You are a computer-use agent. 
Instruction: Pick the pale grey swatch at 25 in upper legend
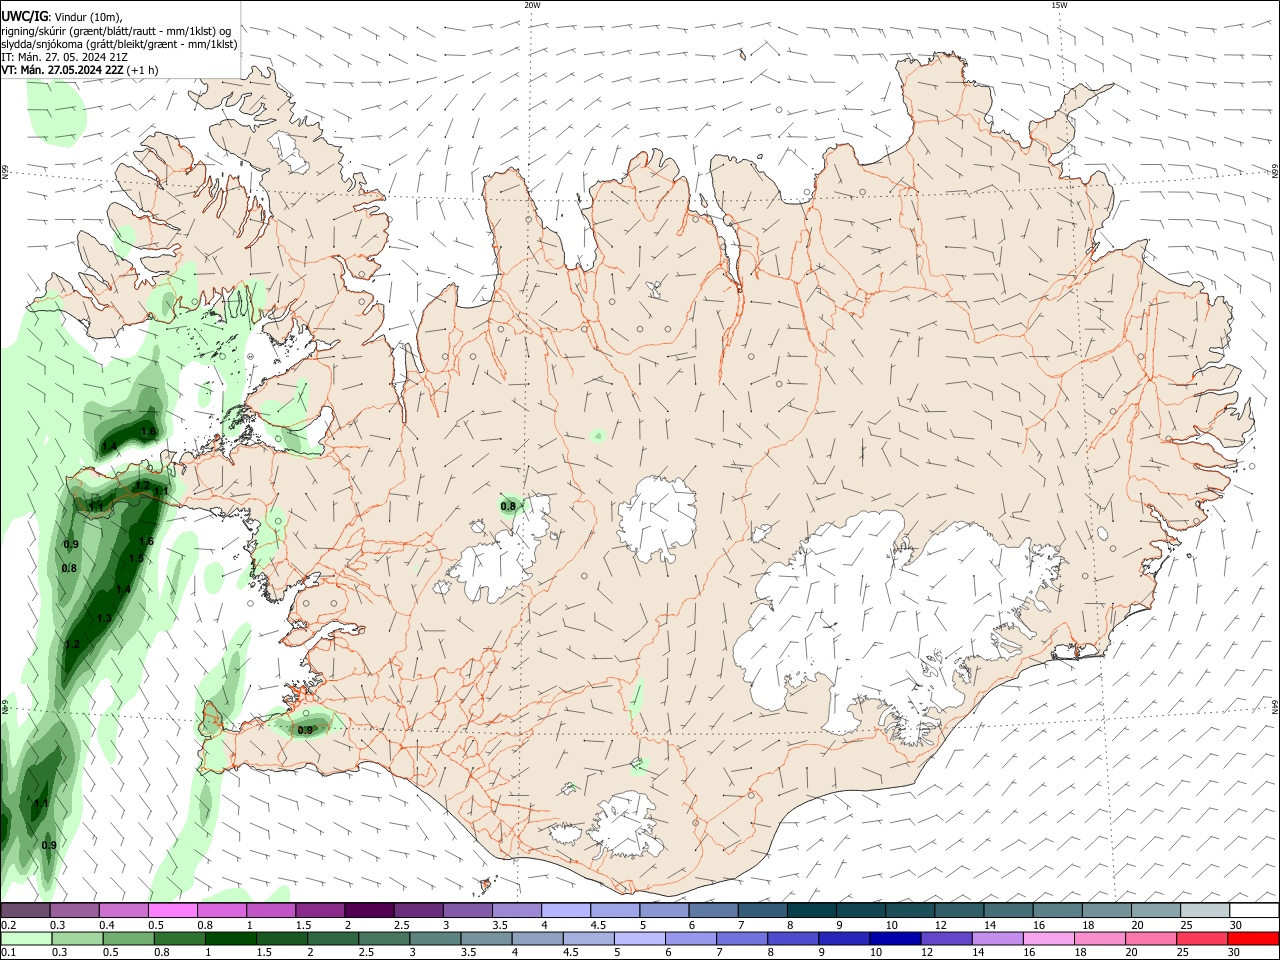pos(1204,910)
